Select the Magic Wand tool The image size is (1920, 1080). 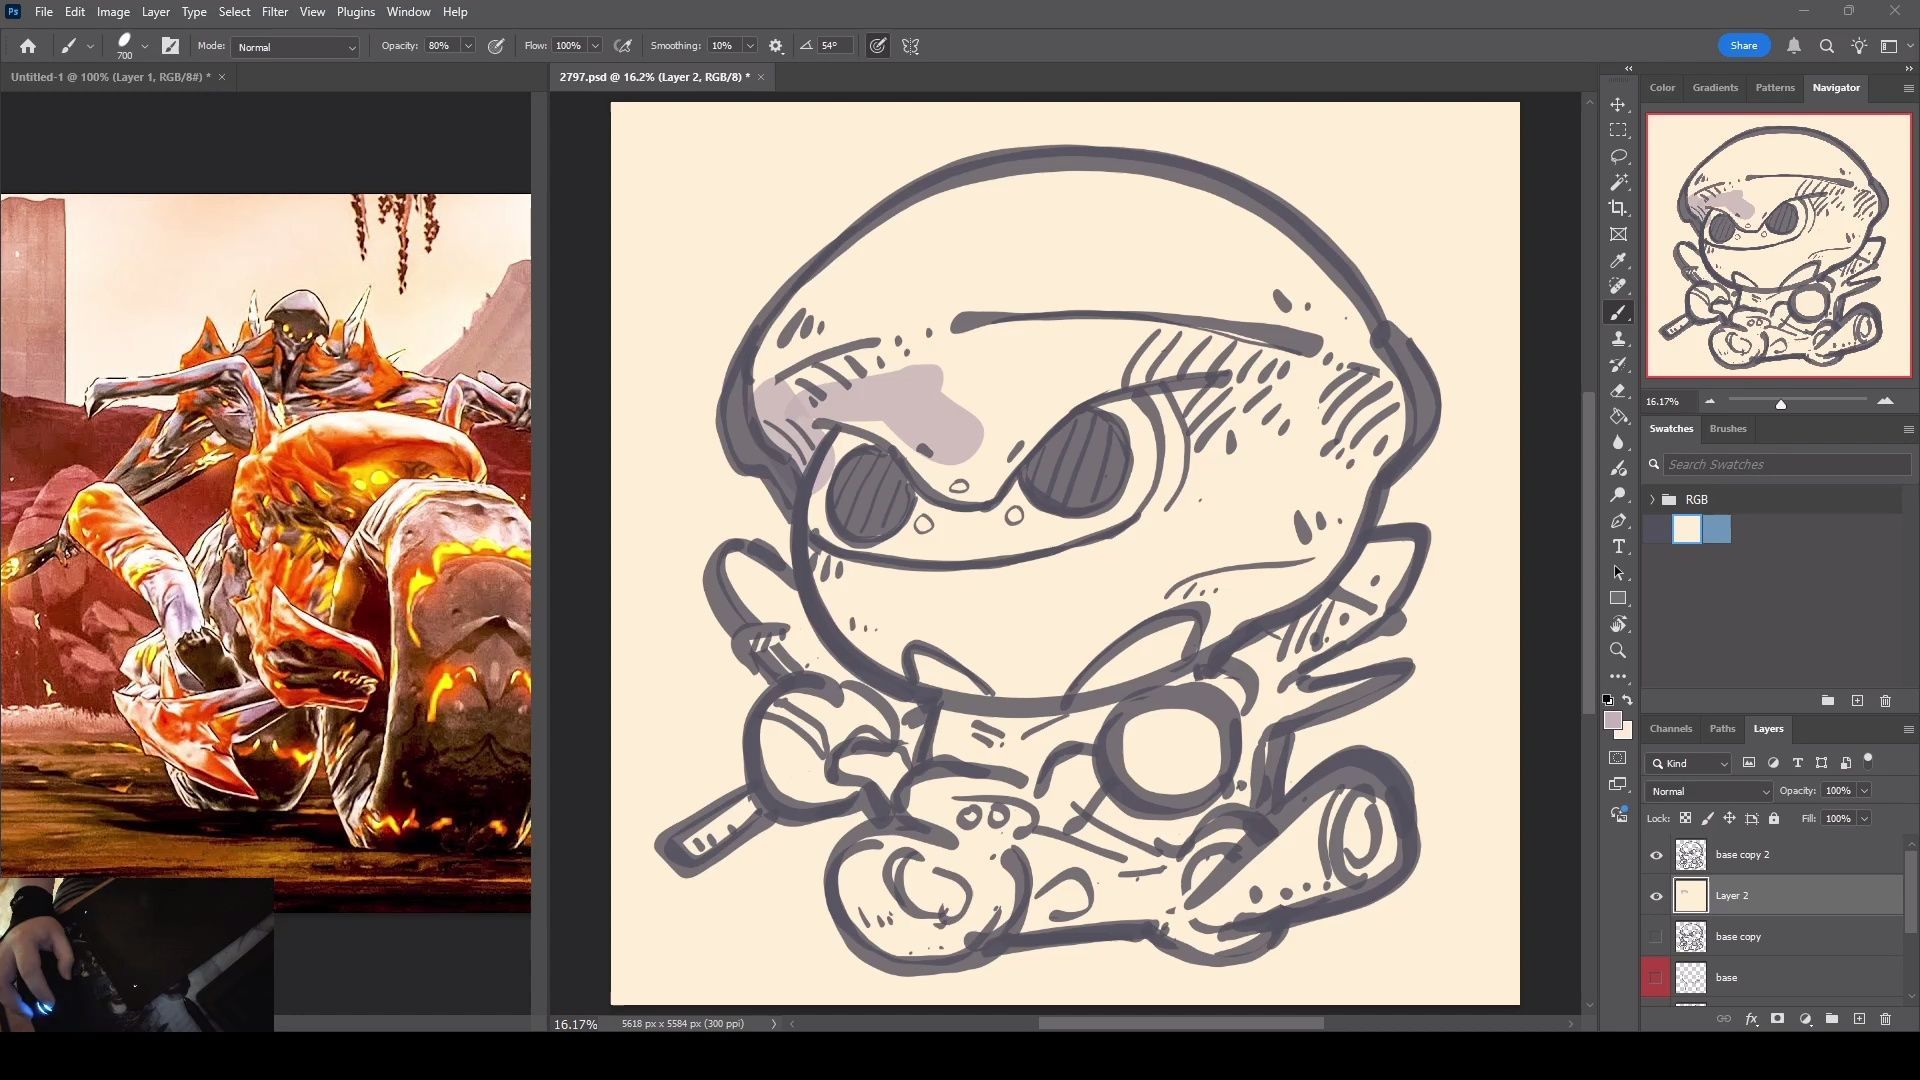click(x=1618, y=183)
